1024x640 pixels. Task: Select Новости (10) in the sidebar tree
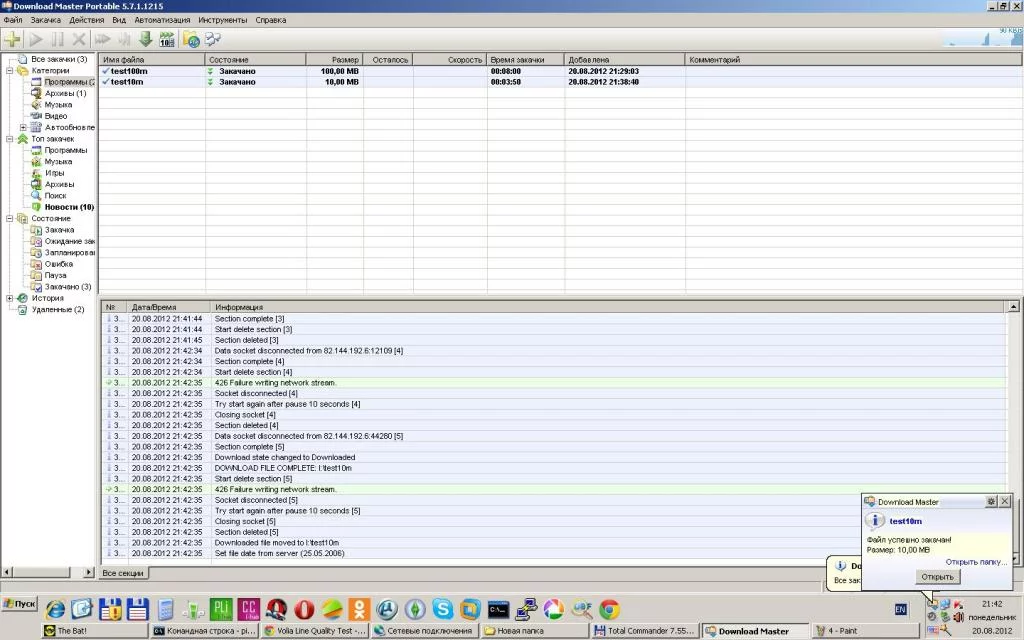[69, 207]
